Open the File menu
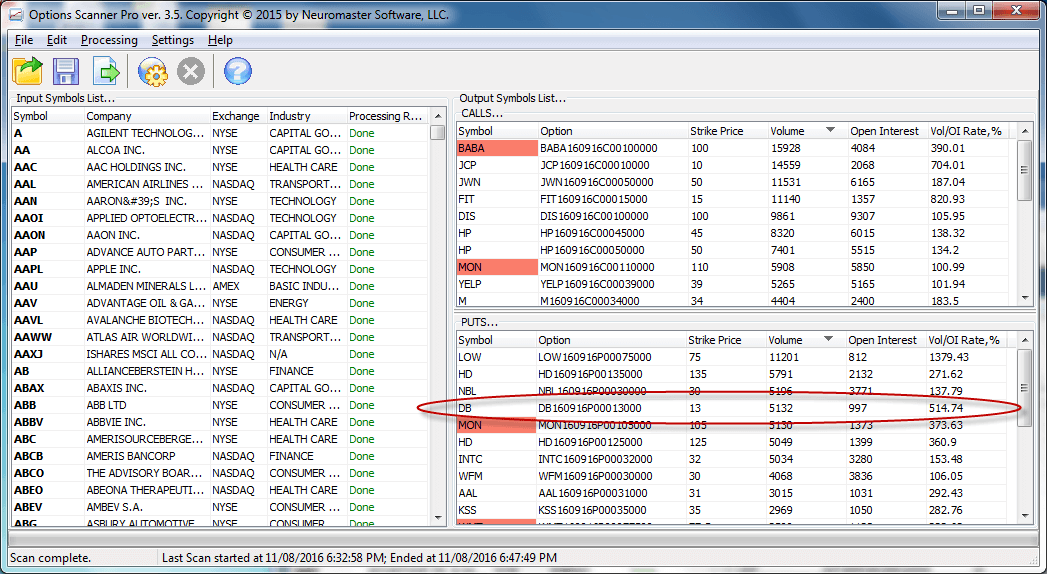 tap(24, 40)
